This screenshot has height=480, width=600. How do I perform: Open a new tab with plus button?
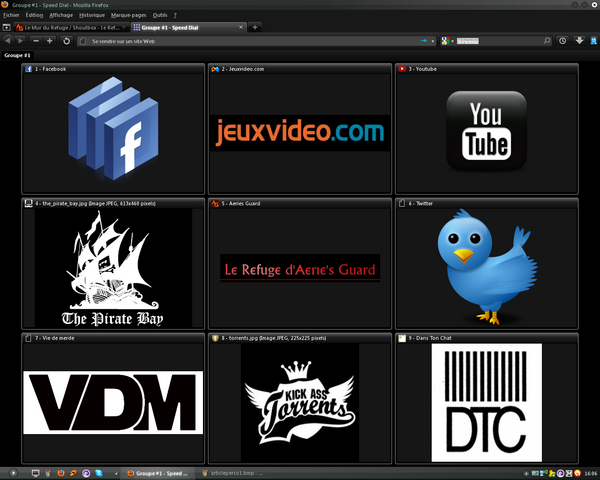tap(255, 27)
